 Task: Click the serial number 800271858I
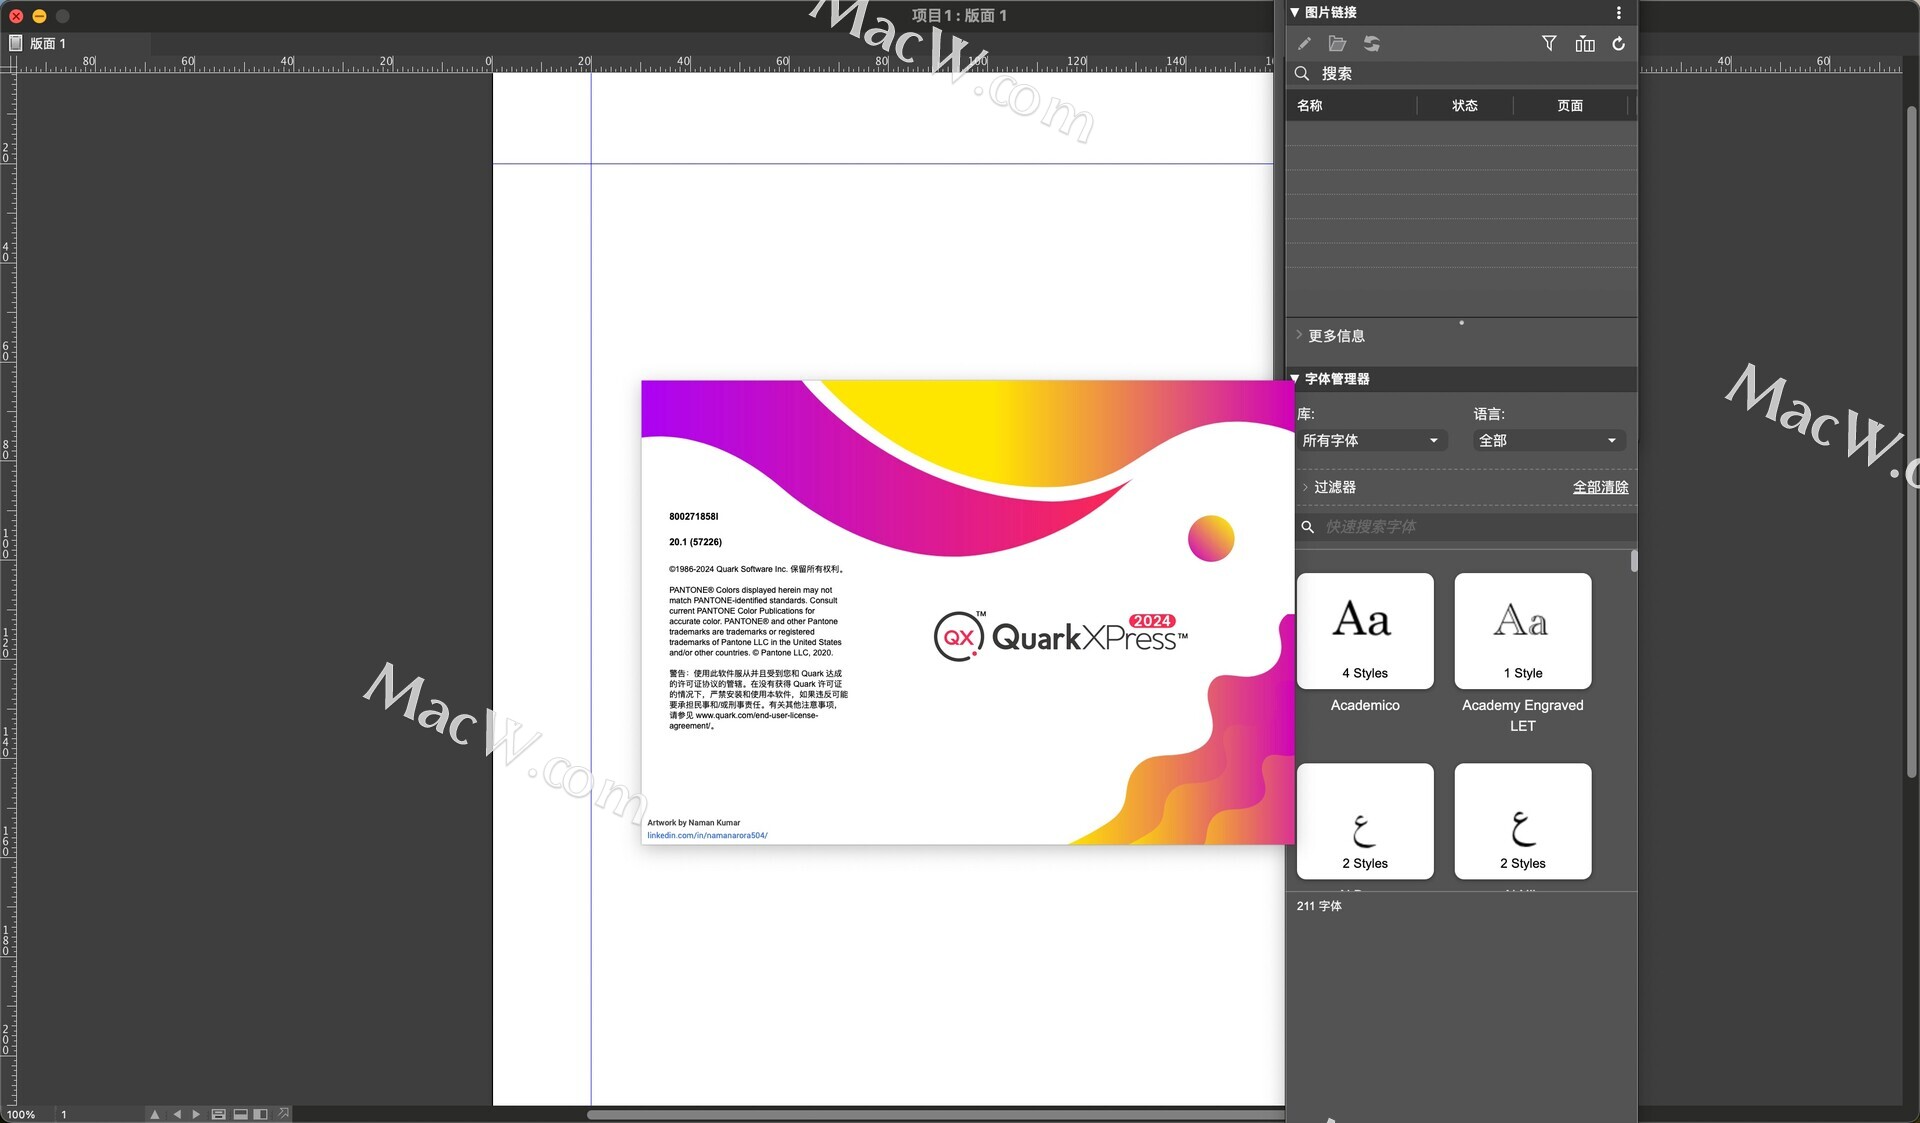pyautogui.click(x=694, y=517)
